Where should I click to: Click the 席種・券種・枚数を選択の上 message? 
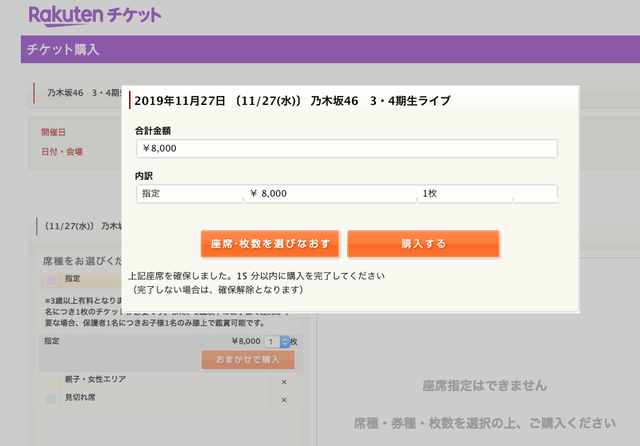484,423
